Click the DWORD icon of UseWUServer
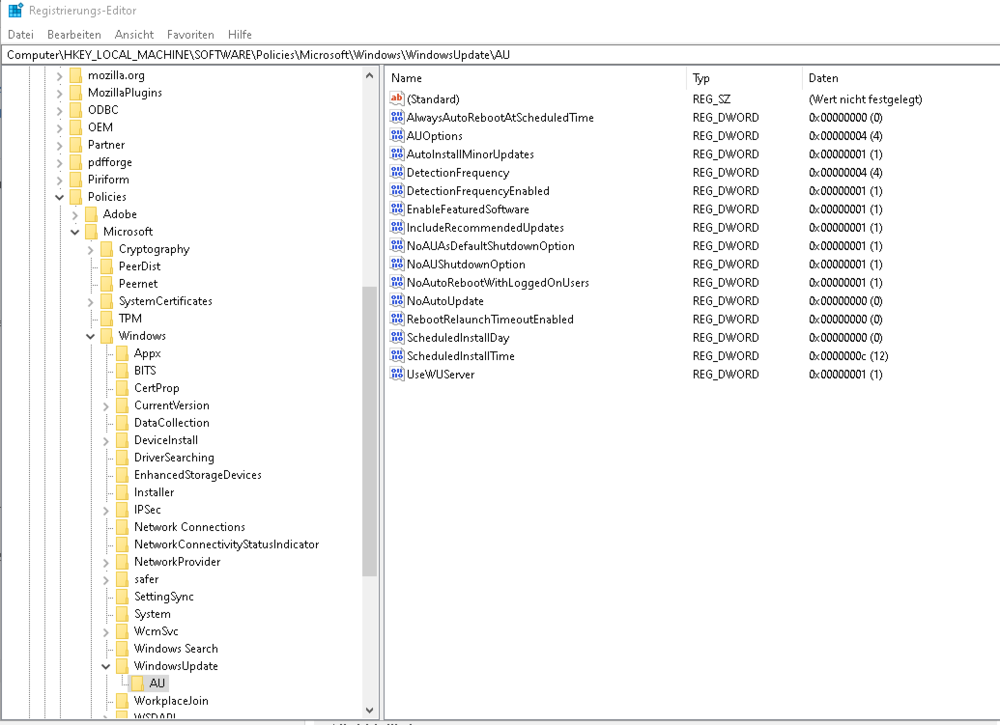1000x725 pixels. click(397, 374)
